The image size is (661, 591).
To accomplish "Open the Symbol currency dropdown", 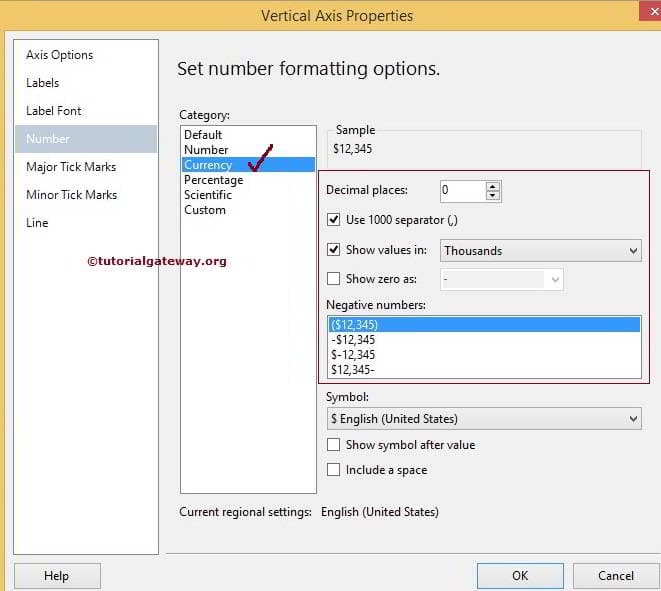I will tap(484, 419).
